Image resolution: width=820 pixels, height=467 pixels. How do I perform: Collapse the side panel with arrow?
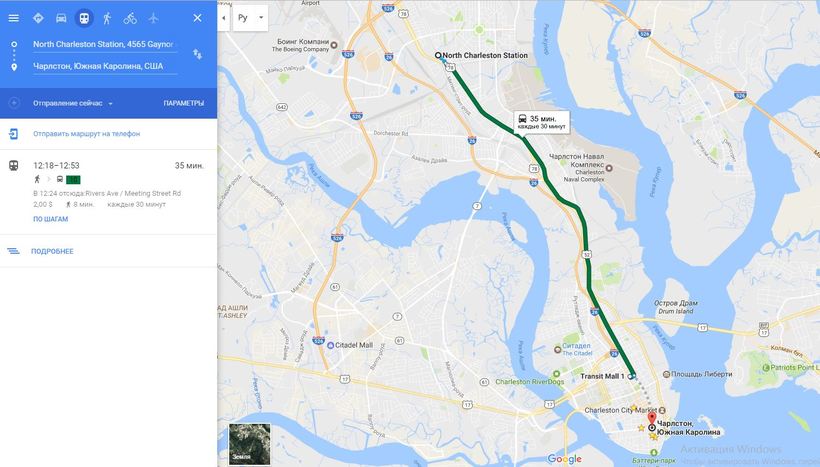click(223, 18)
